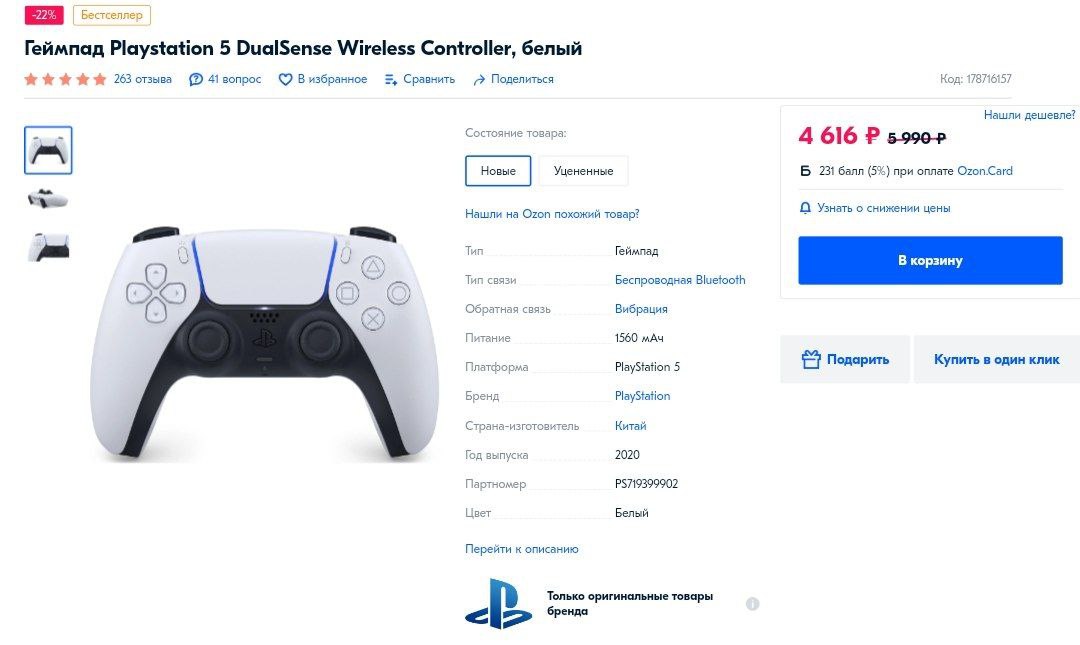
Task: Click the question bubble icon for 41 вопрос
Action: pos(196,79)
